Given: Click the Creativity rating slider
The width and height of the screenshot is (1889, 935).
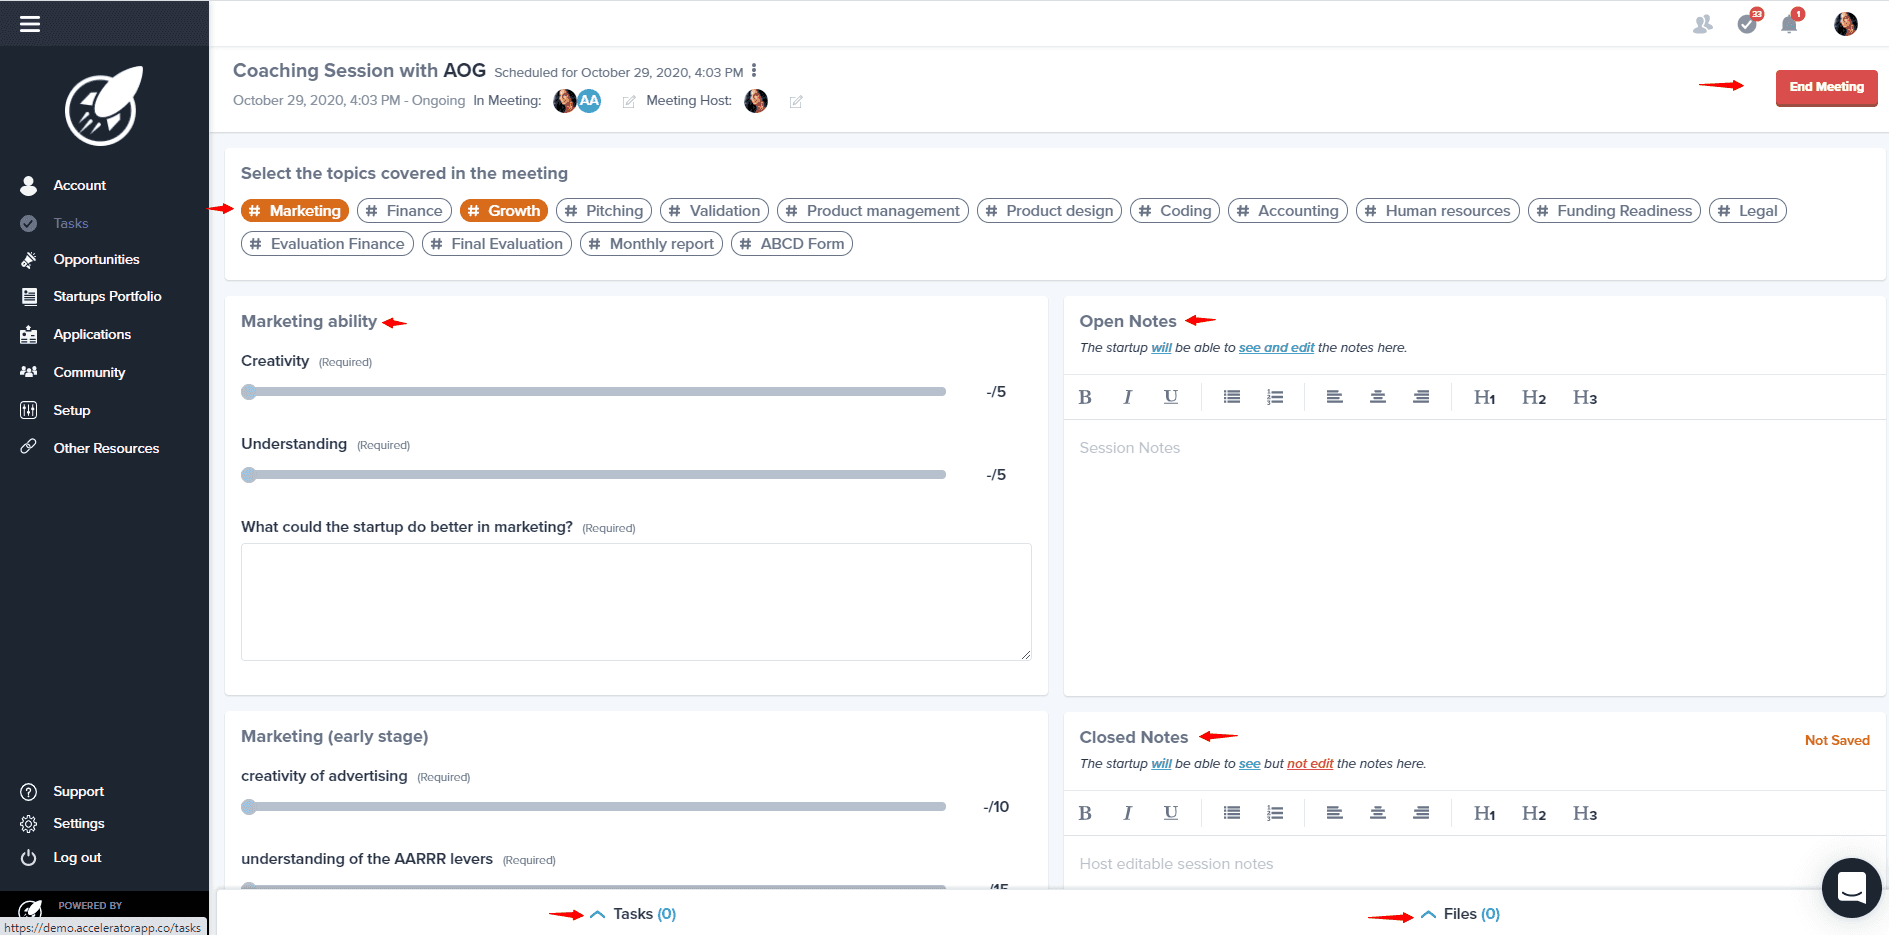Looking at the screenshot, I should [x=593, y=392].
